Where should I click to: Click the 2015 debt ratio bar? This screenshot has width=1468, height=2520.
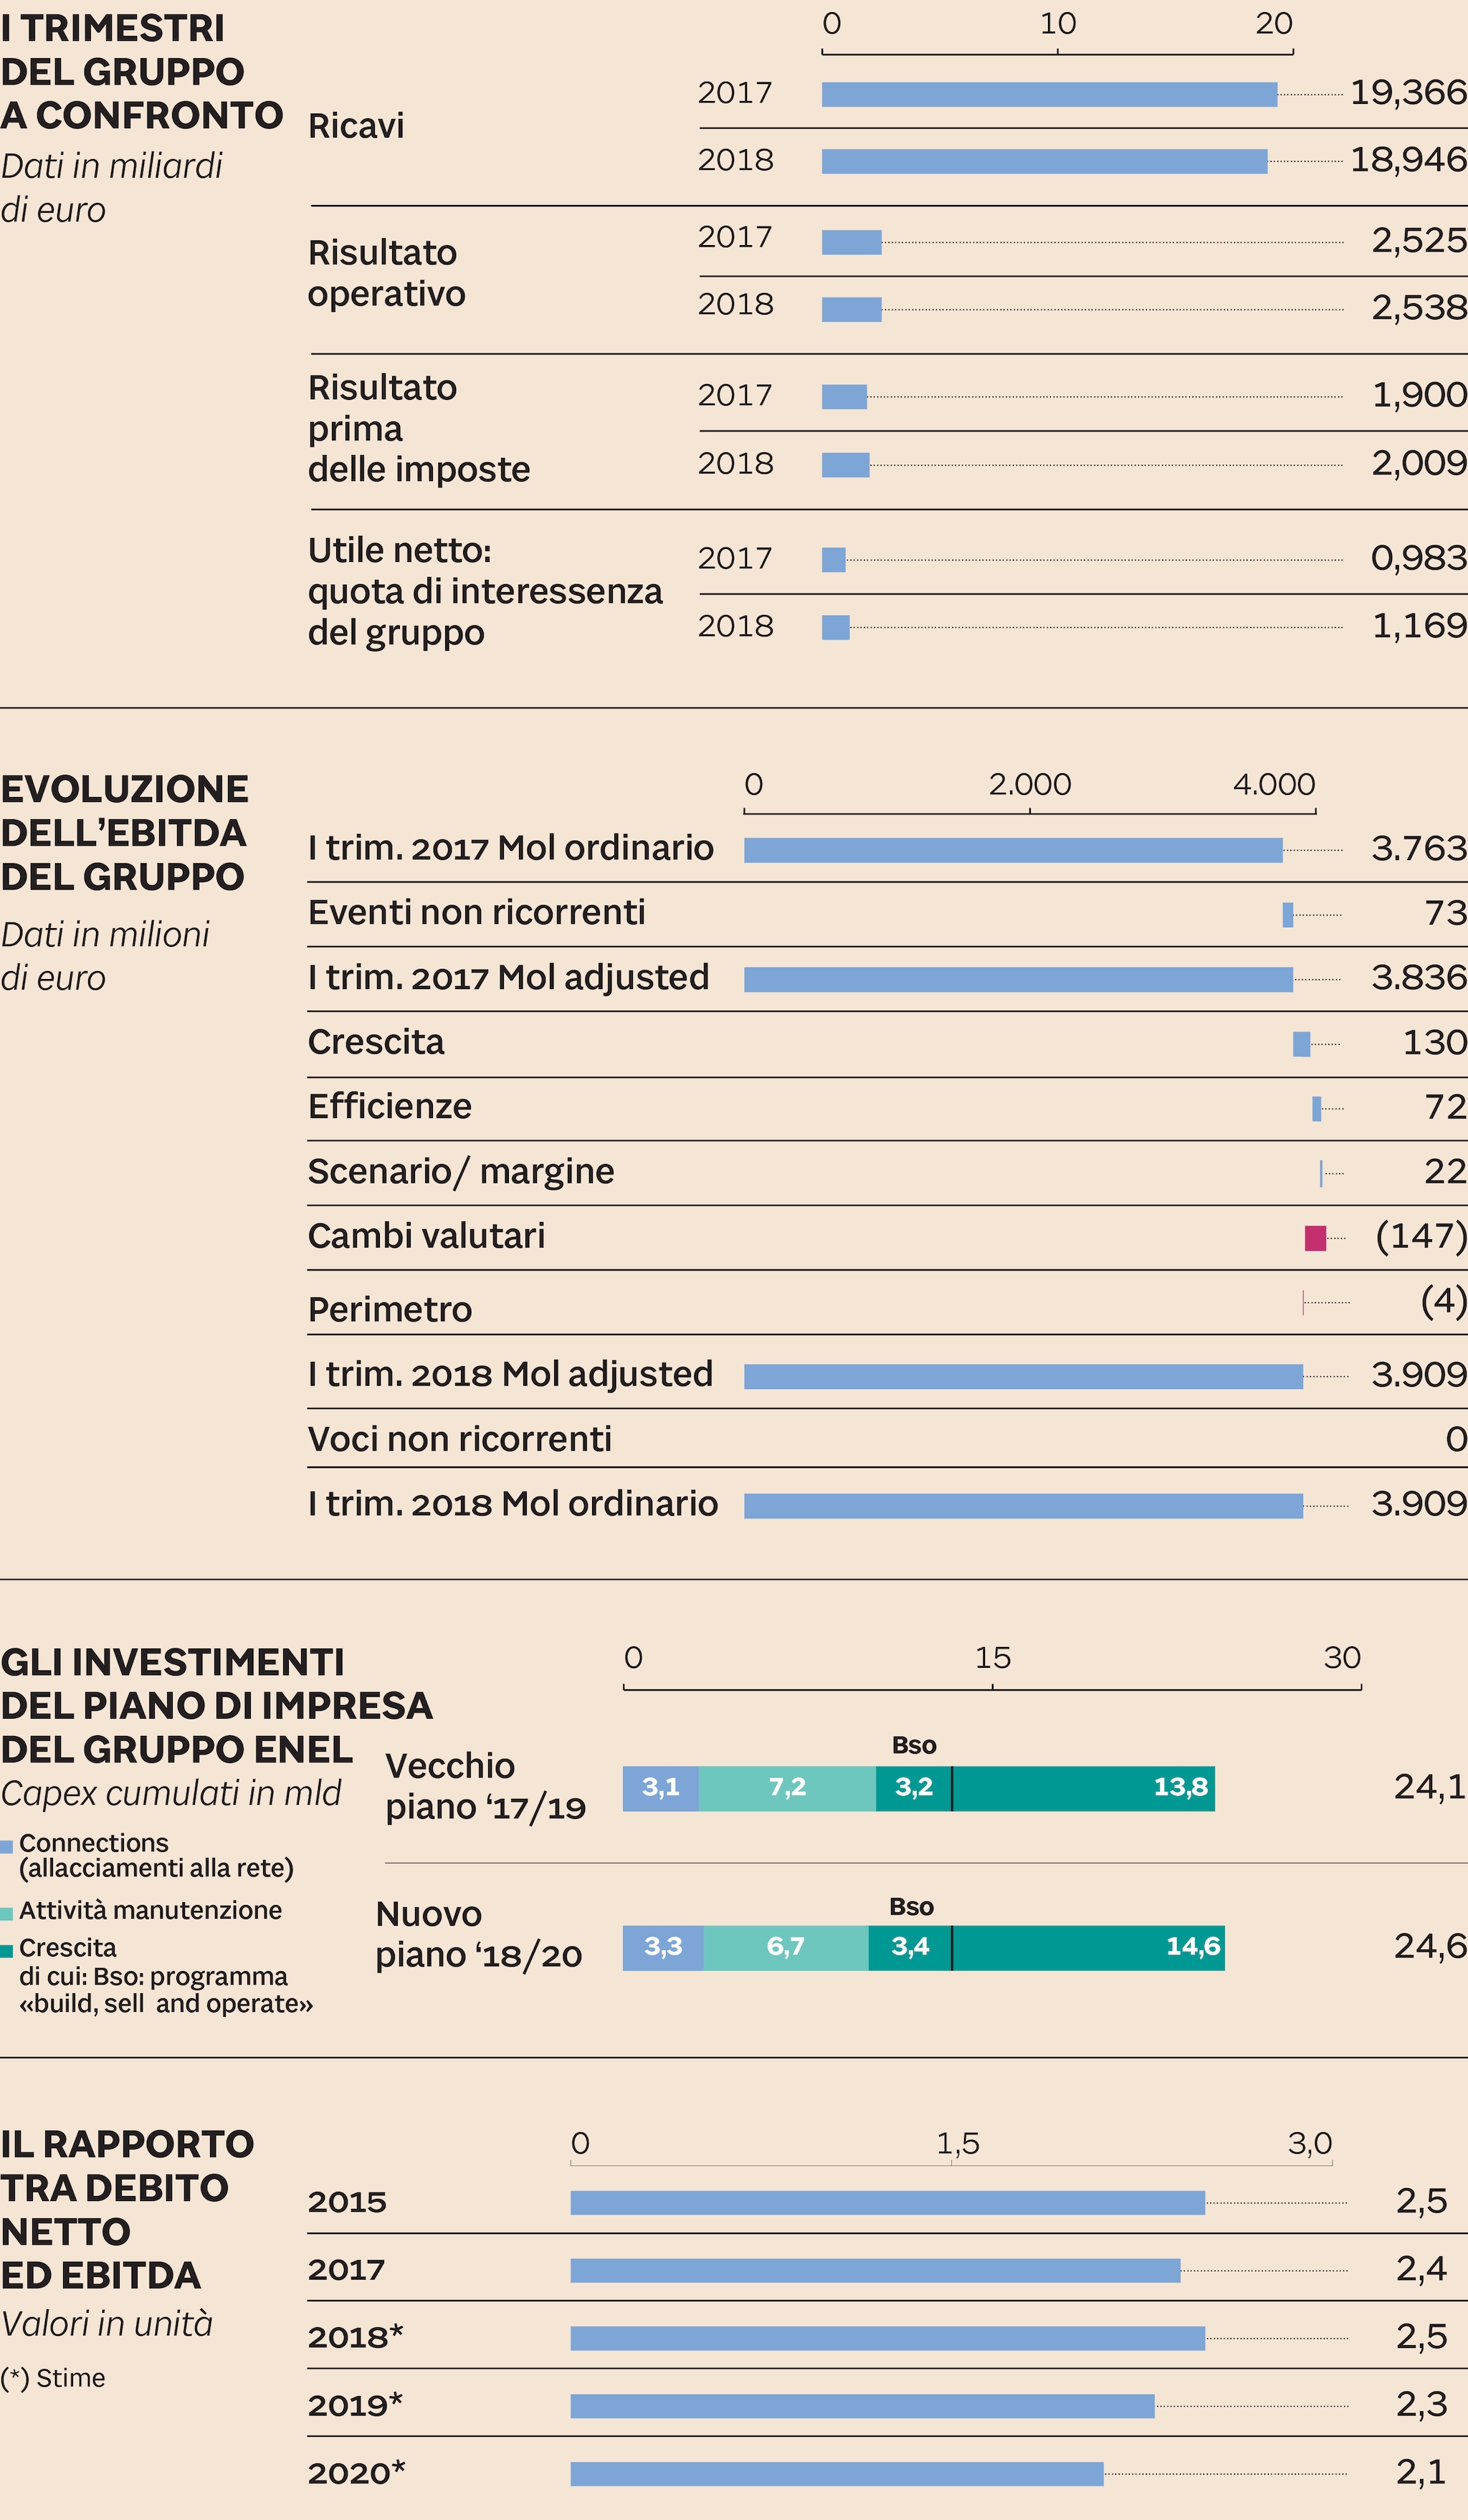coord(887,2202)
